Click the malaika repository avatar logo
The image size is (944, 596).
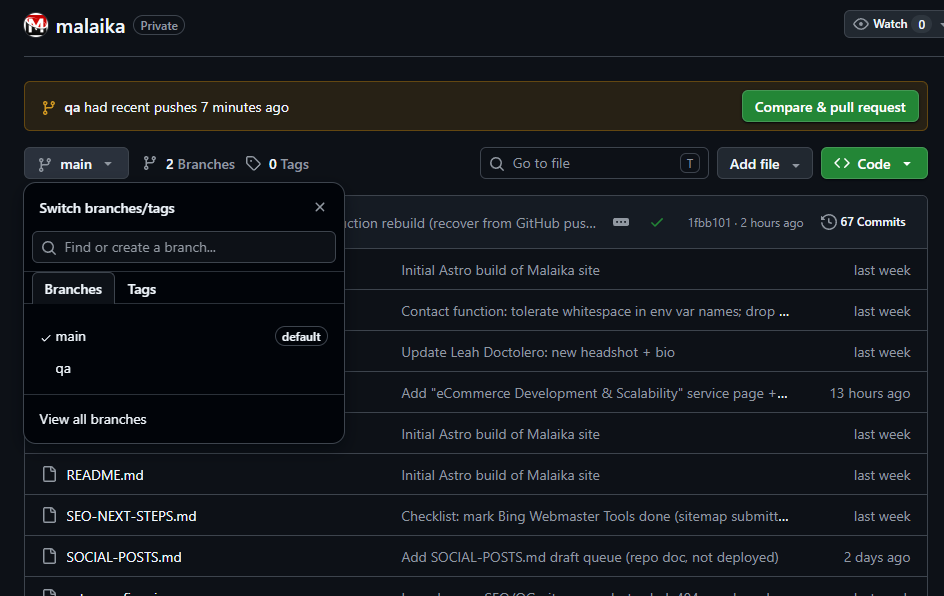(x=36, y=25)
